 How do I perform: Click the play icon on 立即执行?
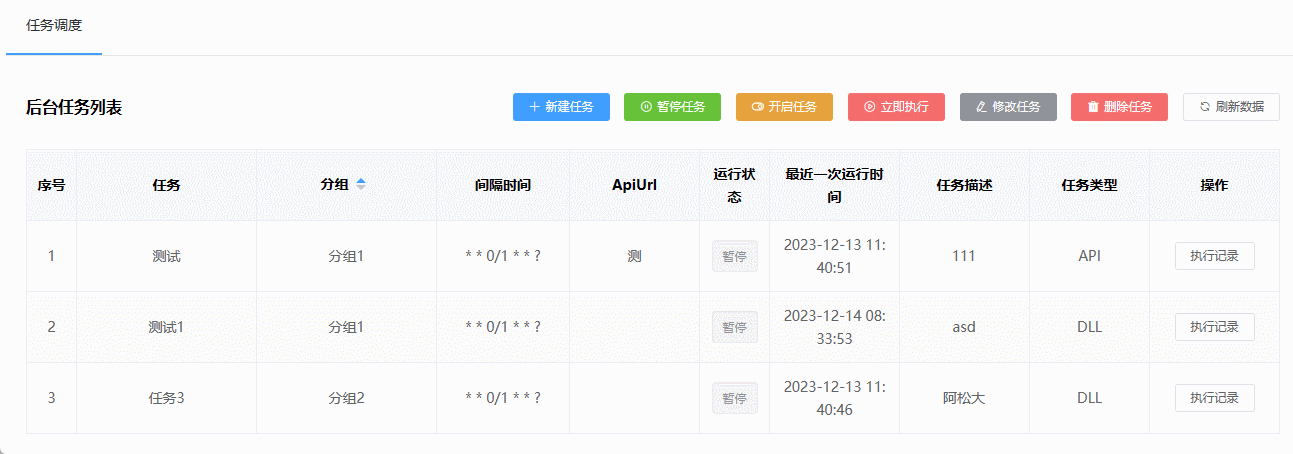(x=870, y=107)
